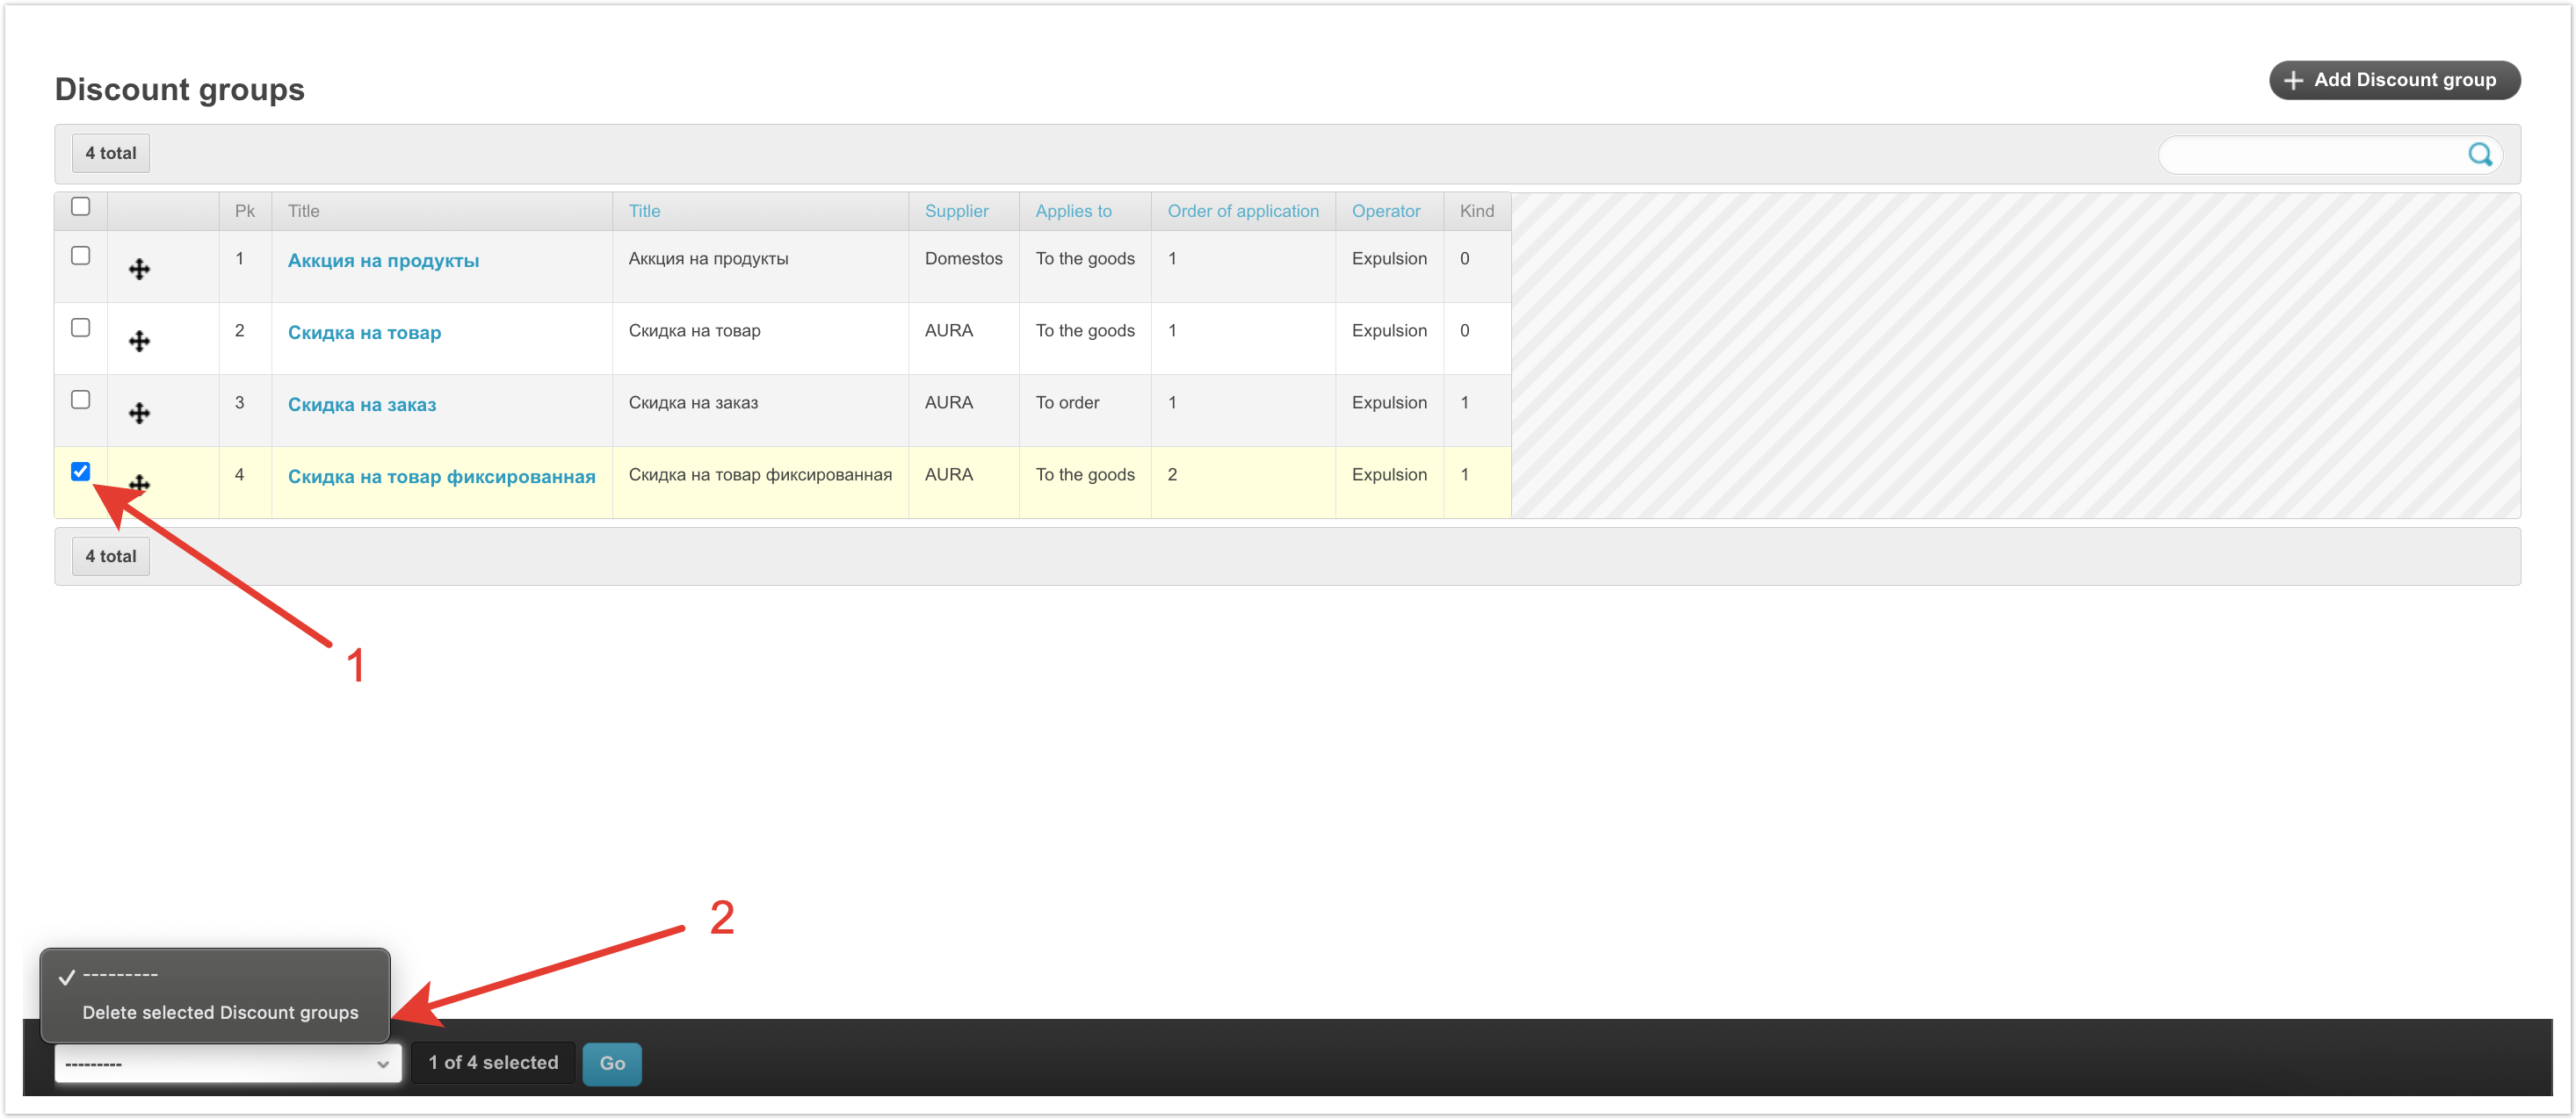This screenshot has width=2576, height=1119.
Task: Uncheck the checkbox for row 4
Action: [81, 471]
